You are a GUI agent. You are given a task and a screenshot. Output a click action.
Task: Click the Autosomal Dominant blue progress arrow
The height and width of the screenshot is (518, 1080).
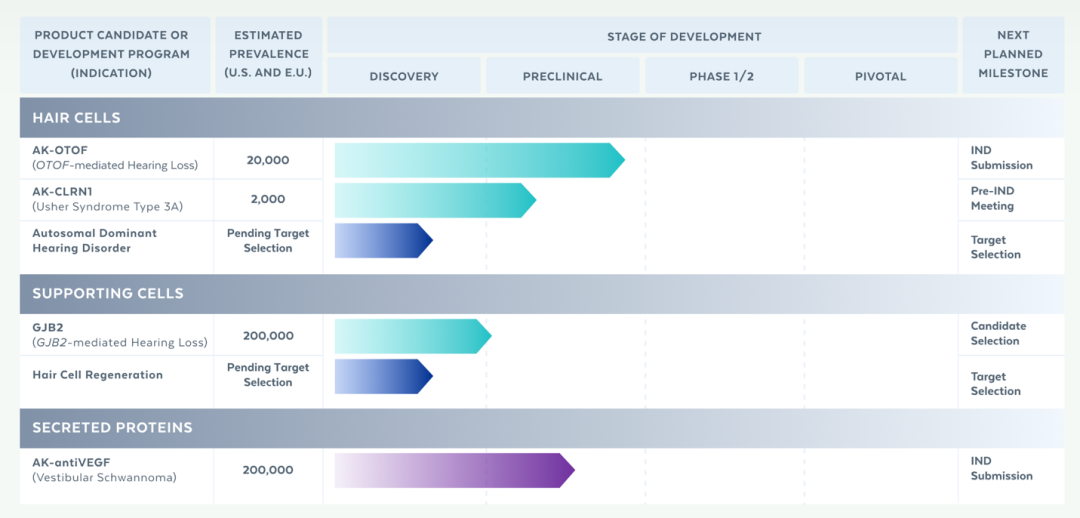coord(384,240)
